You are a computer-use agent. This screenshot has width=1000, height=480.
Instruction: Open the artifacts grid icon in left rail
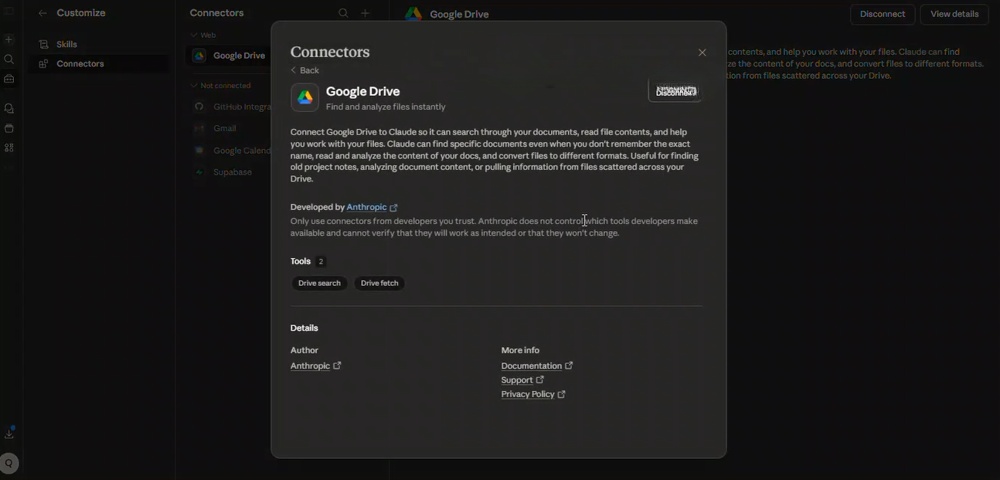9,148
